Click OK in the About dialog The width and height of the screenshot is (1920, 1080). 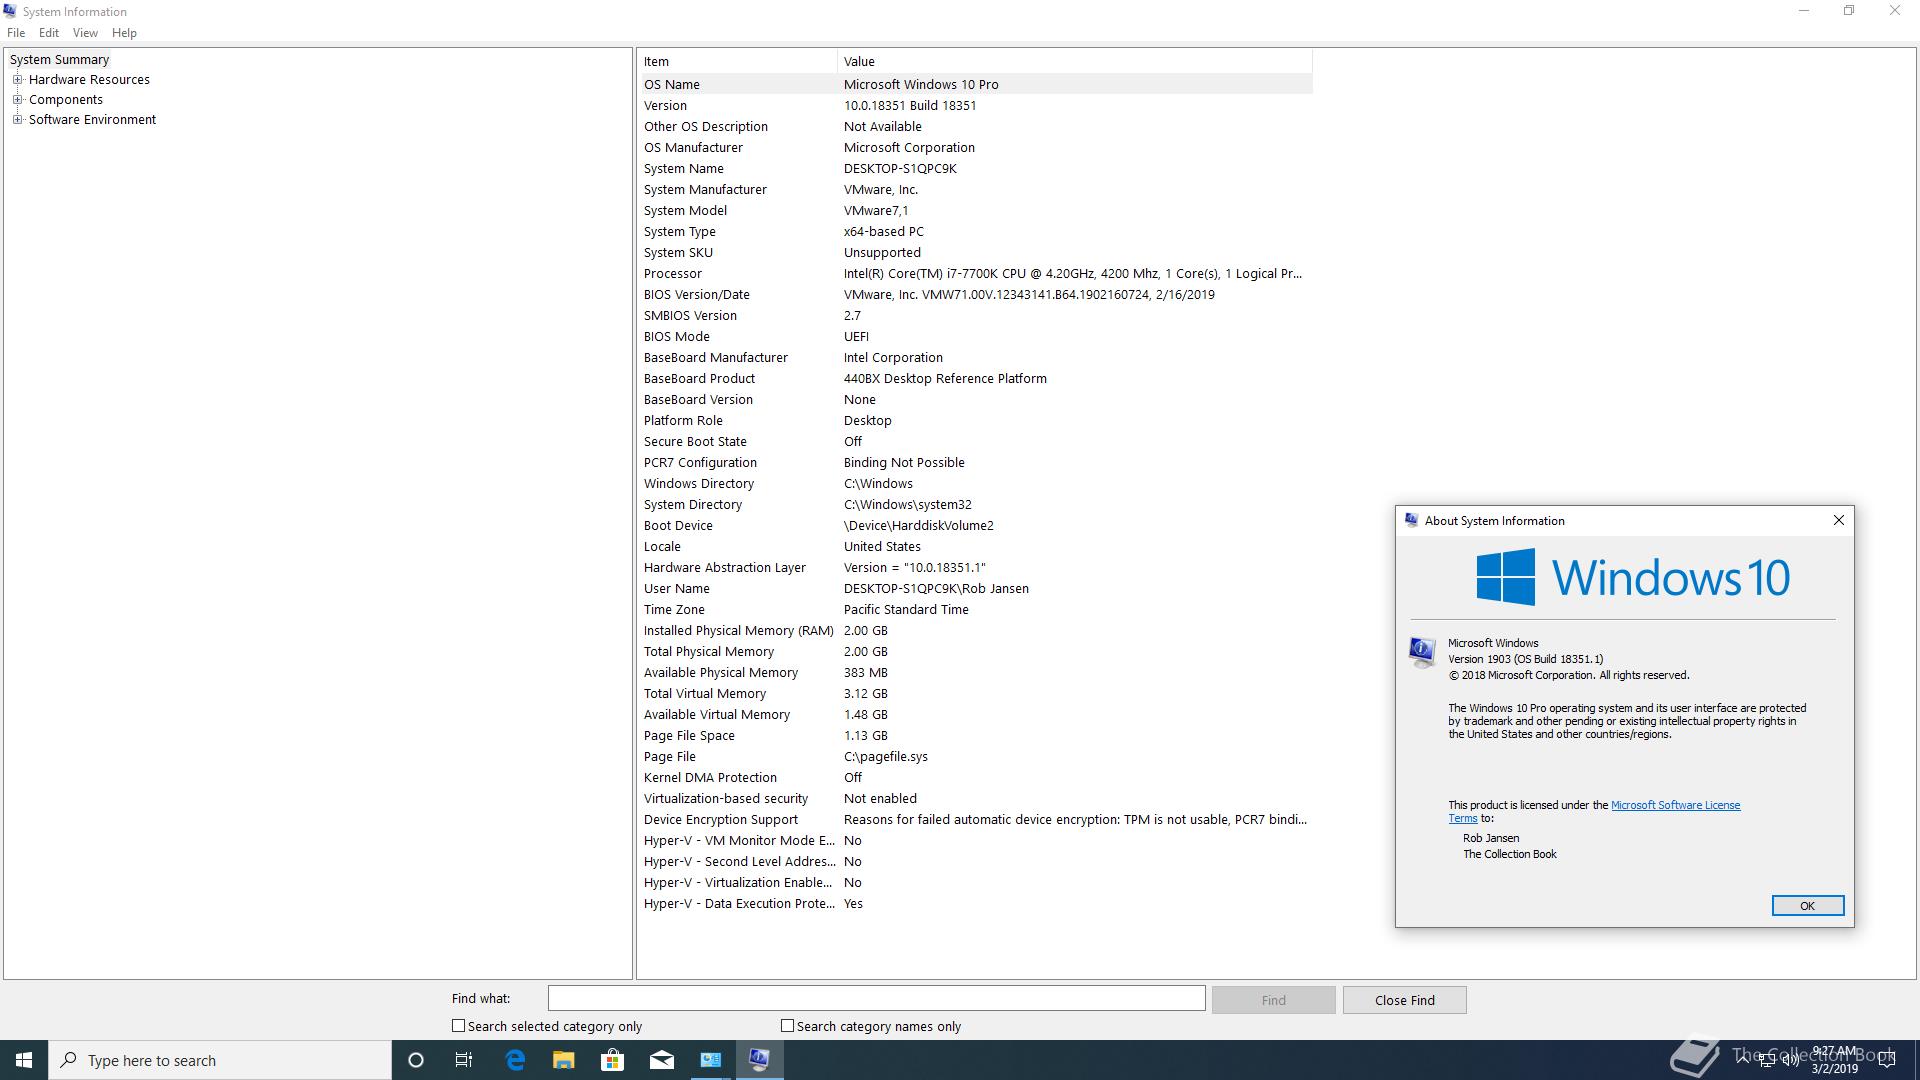click(1807, 905)
